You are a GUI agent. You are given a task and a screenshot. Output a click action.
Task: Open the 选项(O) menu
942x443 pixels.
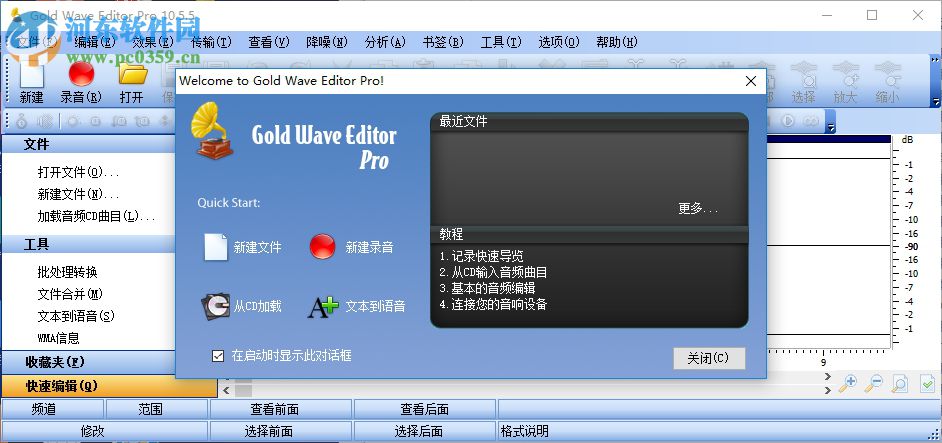tap(559, 42)
